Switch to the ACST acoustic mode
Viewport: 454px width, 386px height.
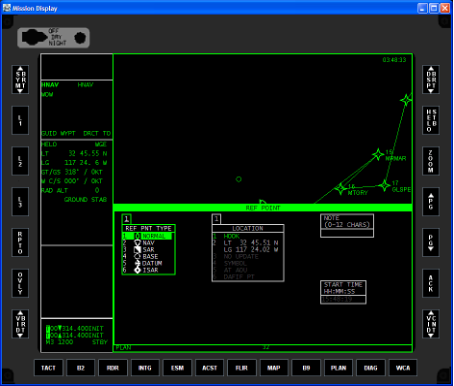pos(209,368)
